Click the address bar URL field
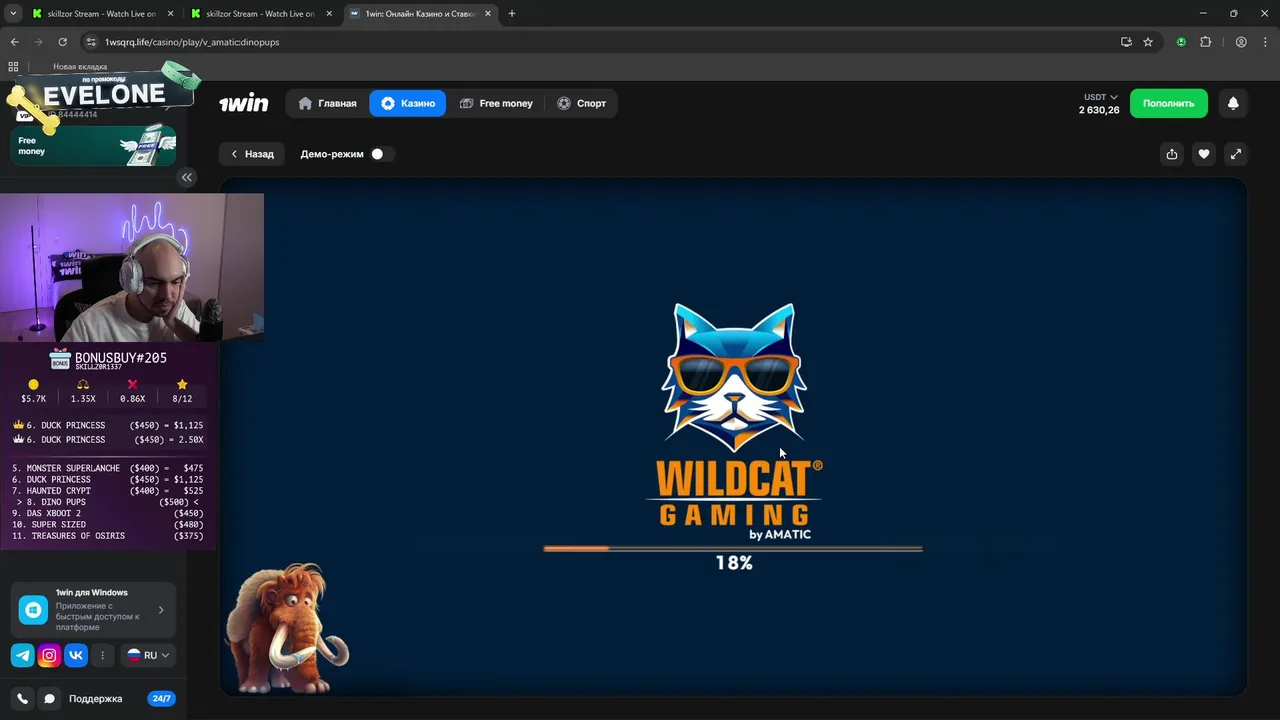Viewport: 1280px width, 720px height. 600,42
